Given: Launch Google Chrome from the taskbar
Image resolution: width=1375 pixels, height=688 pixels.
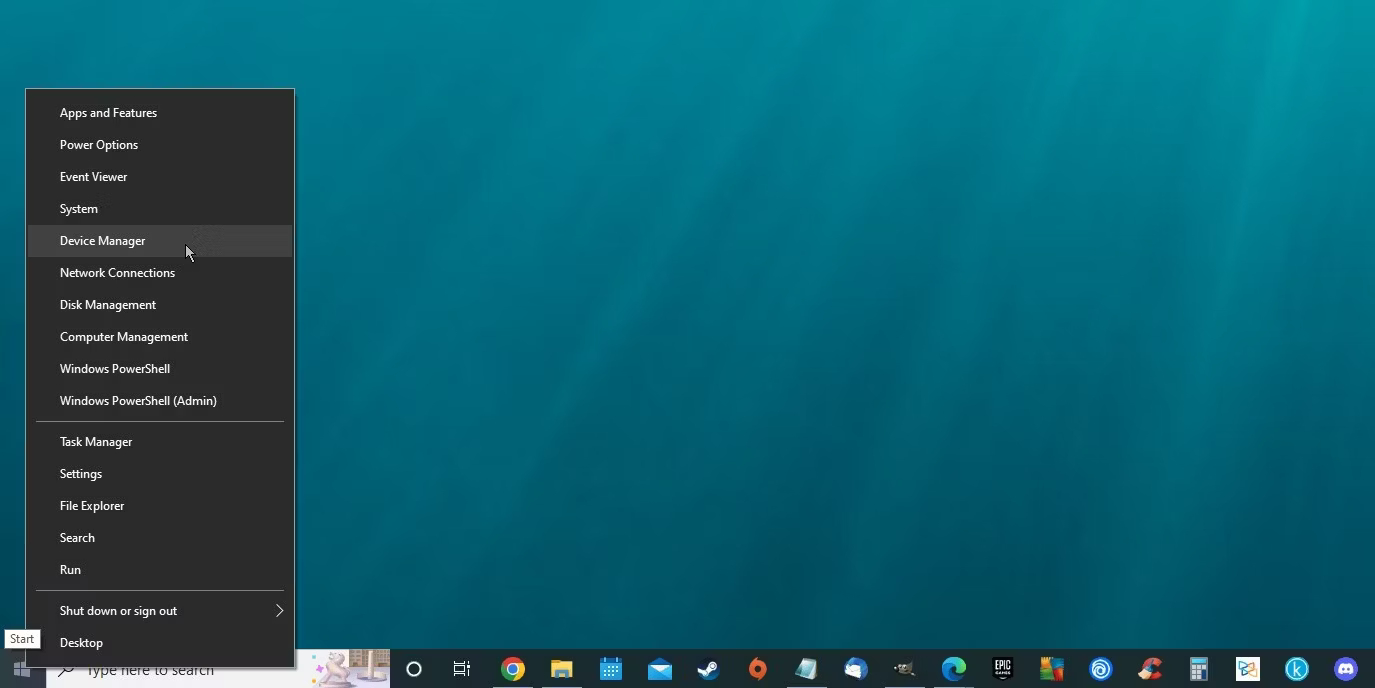Looking at the screenshot, I should pyautogui.click(x=513, y=669).
